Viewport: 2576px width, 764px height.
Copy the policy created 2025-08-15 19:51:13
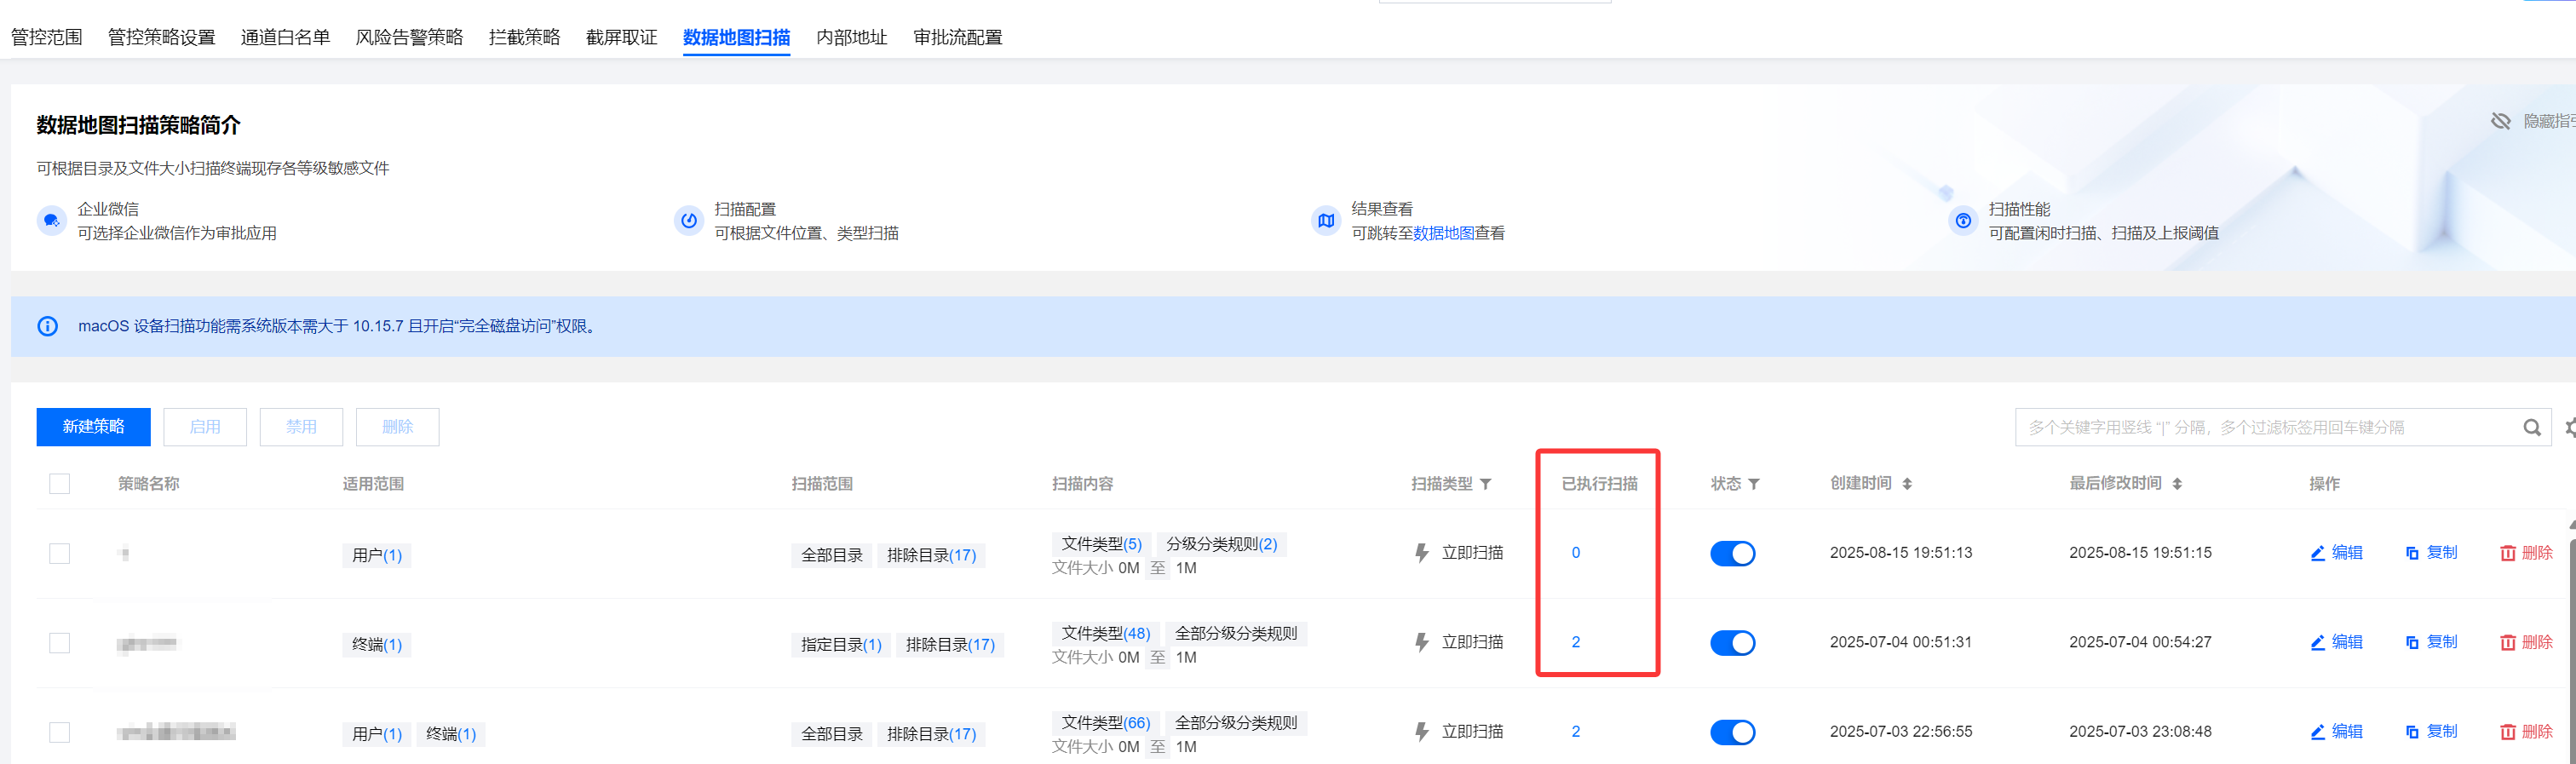click(2431, 553)
